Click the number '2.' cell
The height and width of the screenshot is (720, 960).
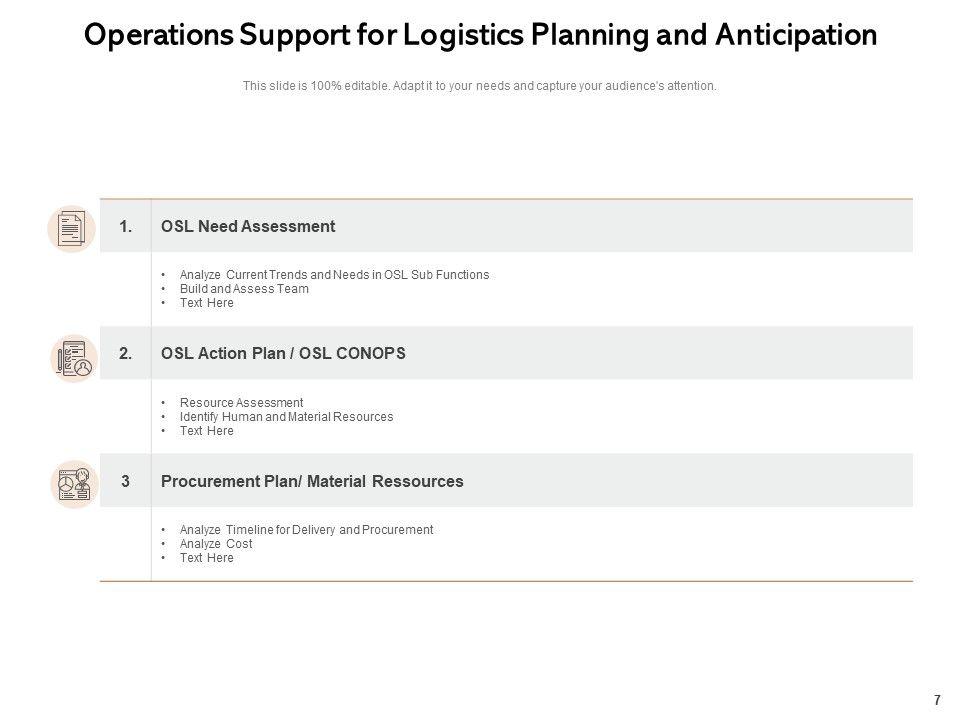[x=126, y=353]
